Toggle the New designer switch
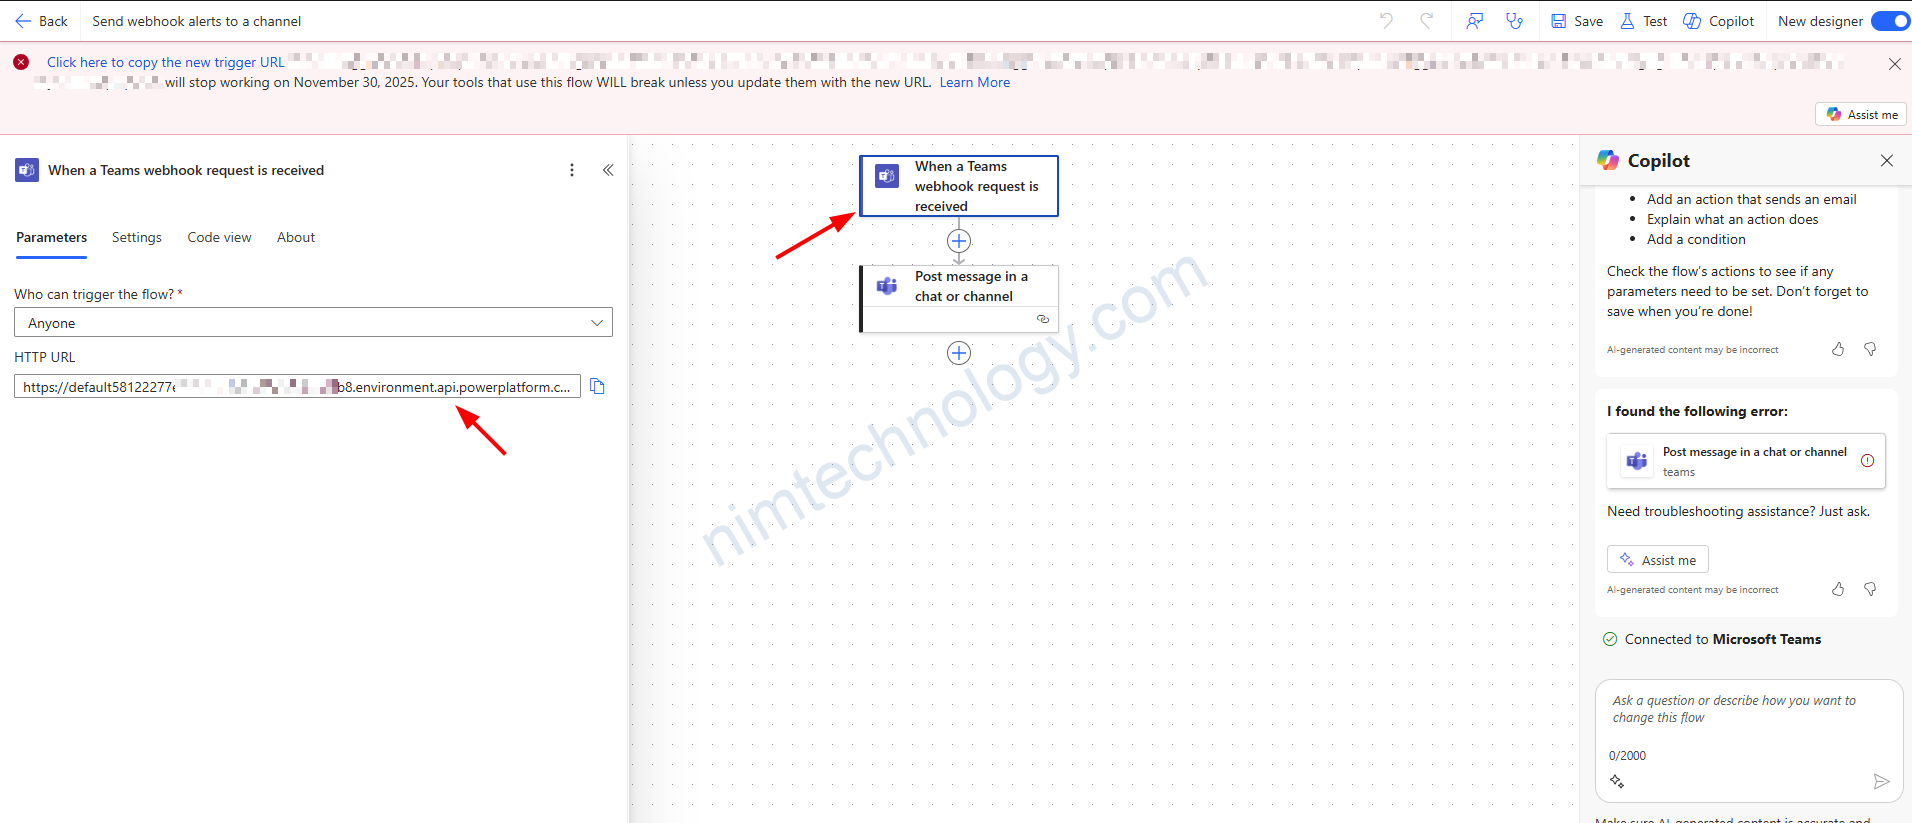 (x=1890, y=21)
